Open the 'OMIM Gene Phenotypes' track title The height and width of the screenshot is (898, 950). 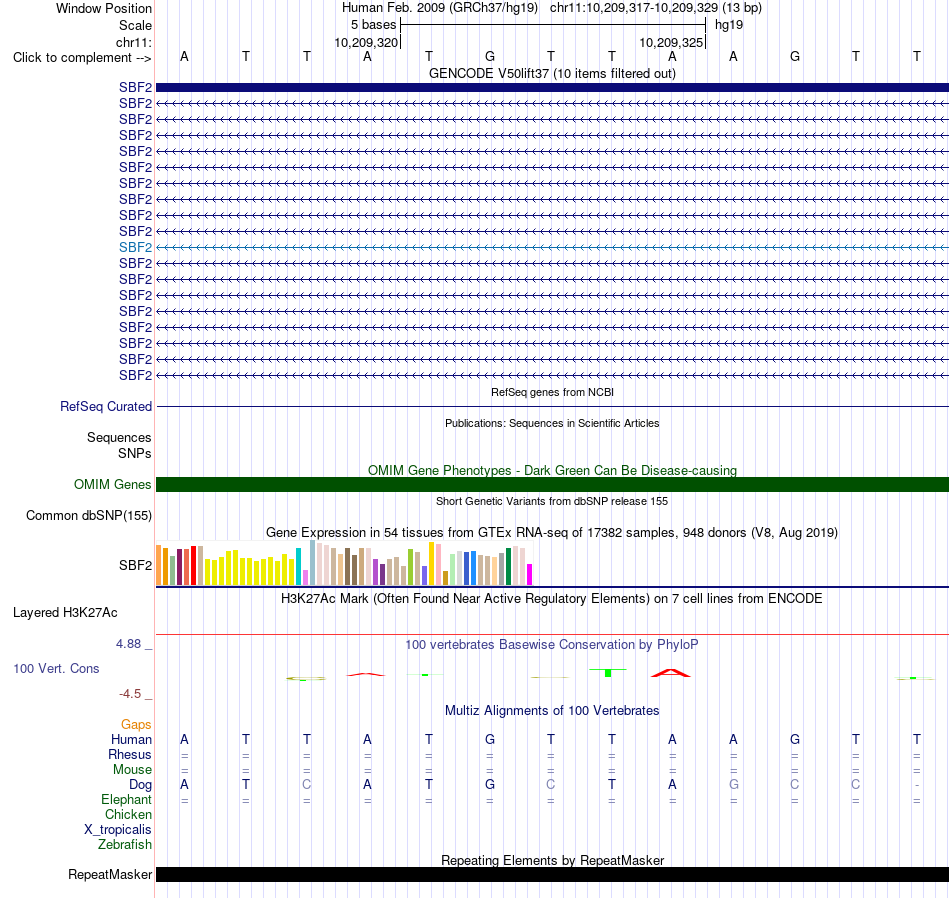tap(552, 470)
